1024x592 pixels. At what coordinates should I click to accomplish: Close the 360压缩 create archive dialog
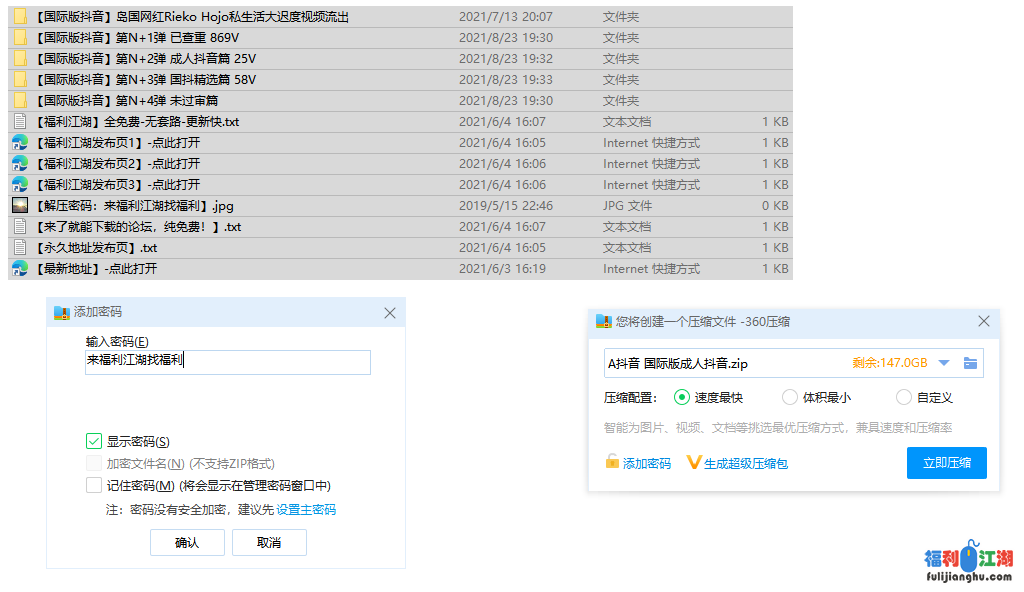[984, 321]
